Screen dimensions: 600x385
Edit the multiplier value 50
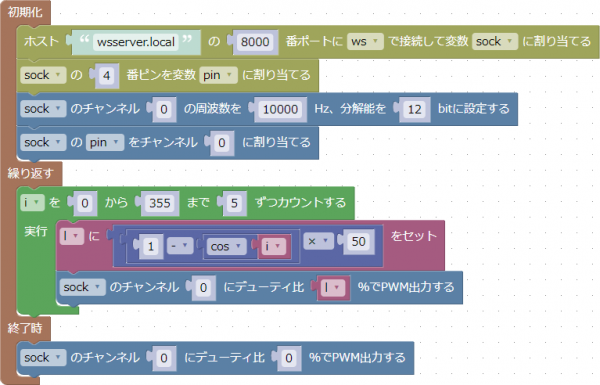click(359, 242)
